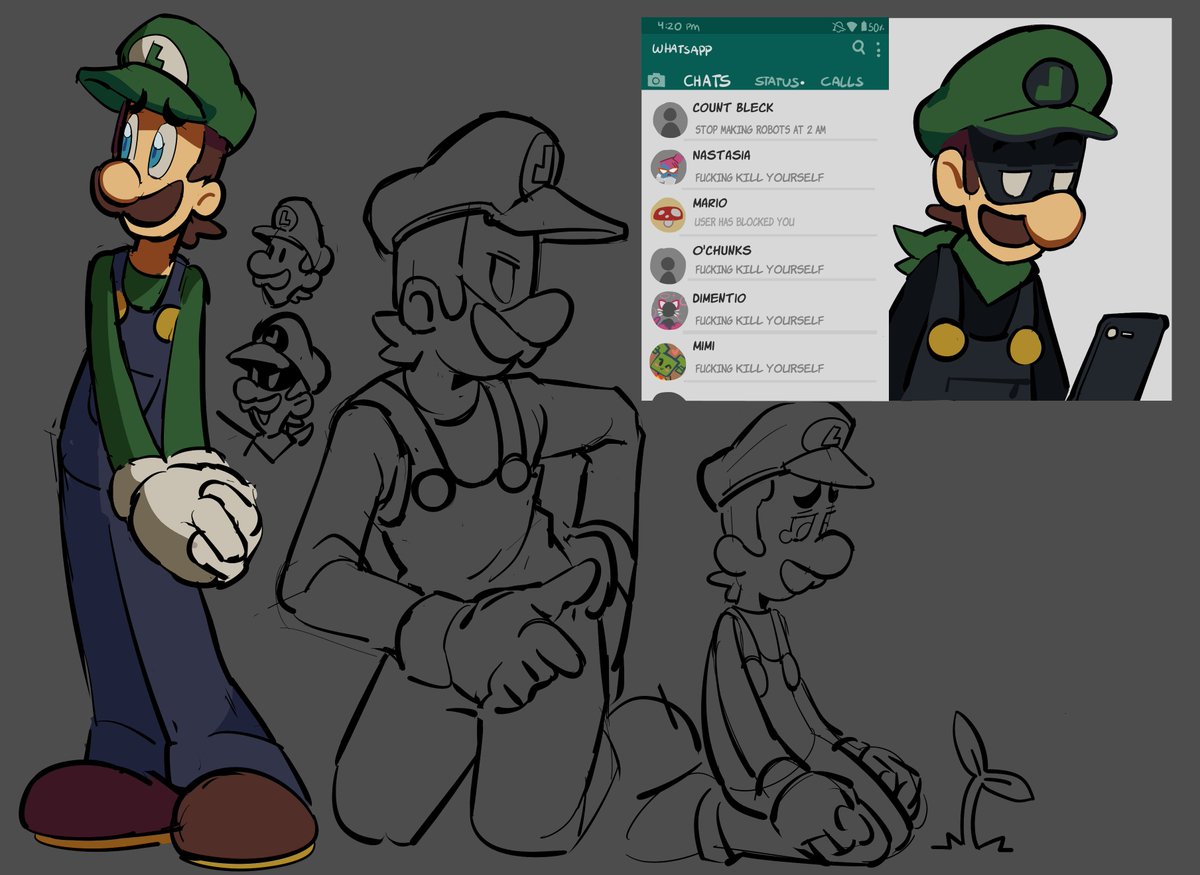Select the battery status icon
This screenshot has height=875, width=1200.
[862, 25]
